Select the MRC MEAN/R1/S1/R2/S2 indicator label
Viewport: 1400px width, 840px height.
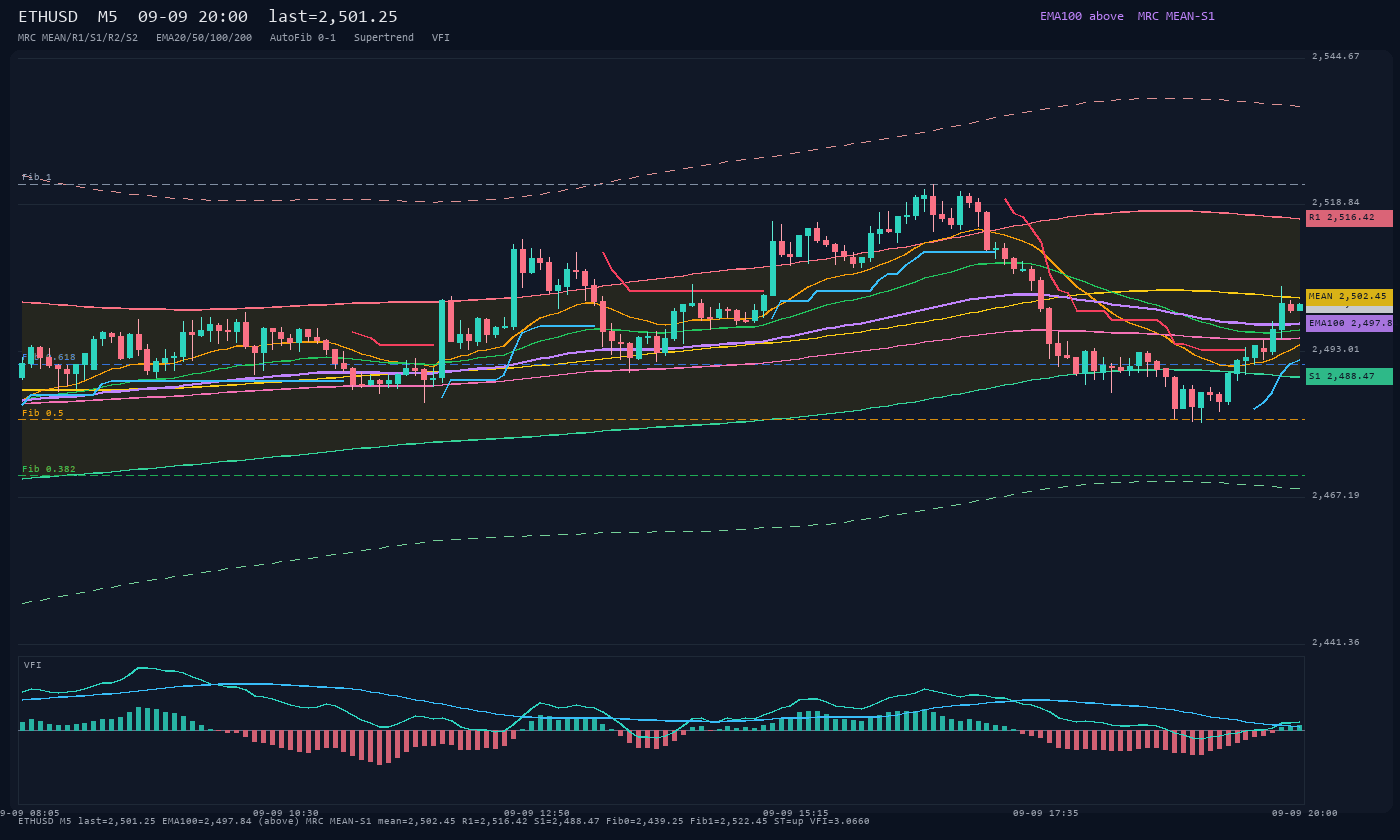click(x=78, y=38)
